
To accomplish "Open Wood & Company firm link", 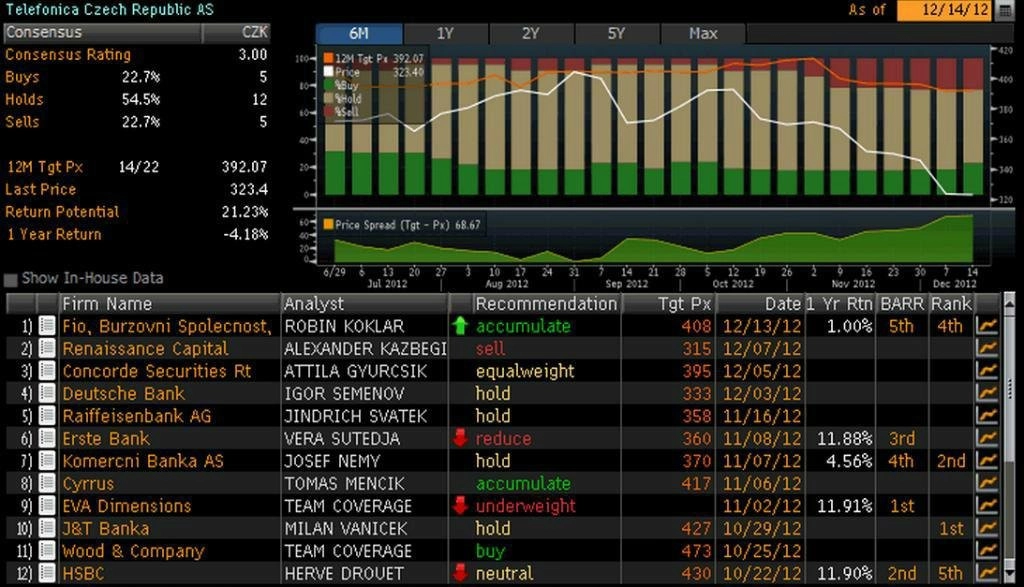I will coord(133,551).
